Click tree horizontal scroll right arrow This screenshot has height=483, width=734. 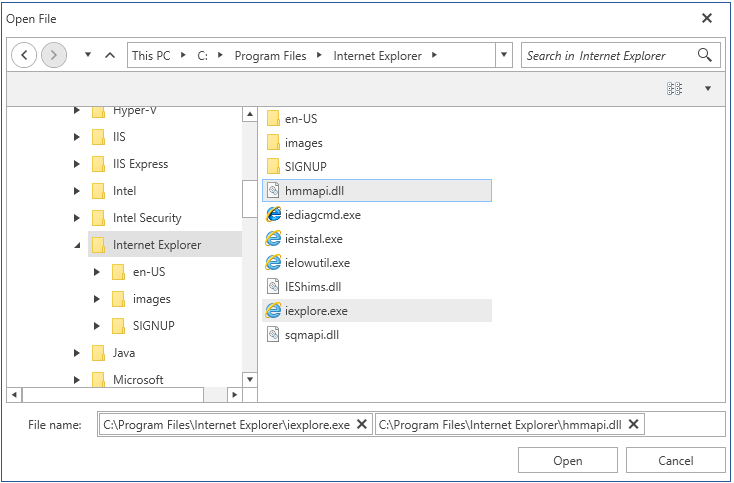pos(235,395)
